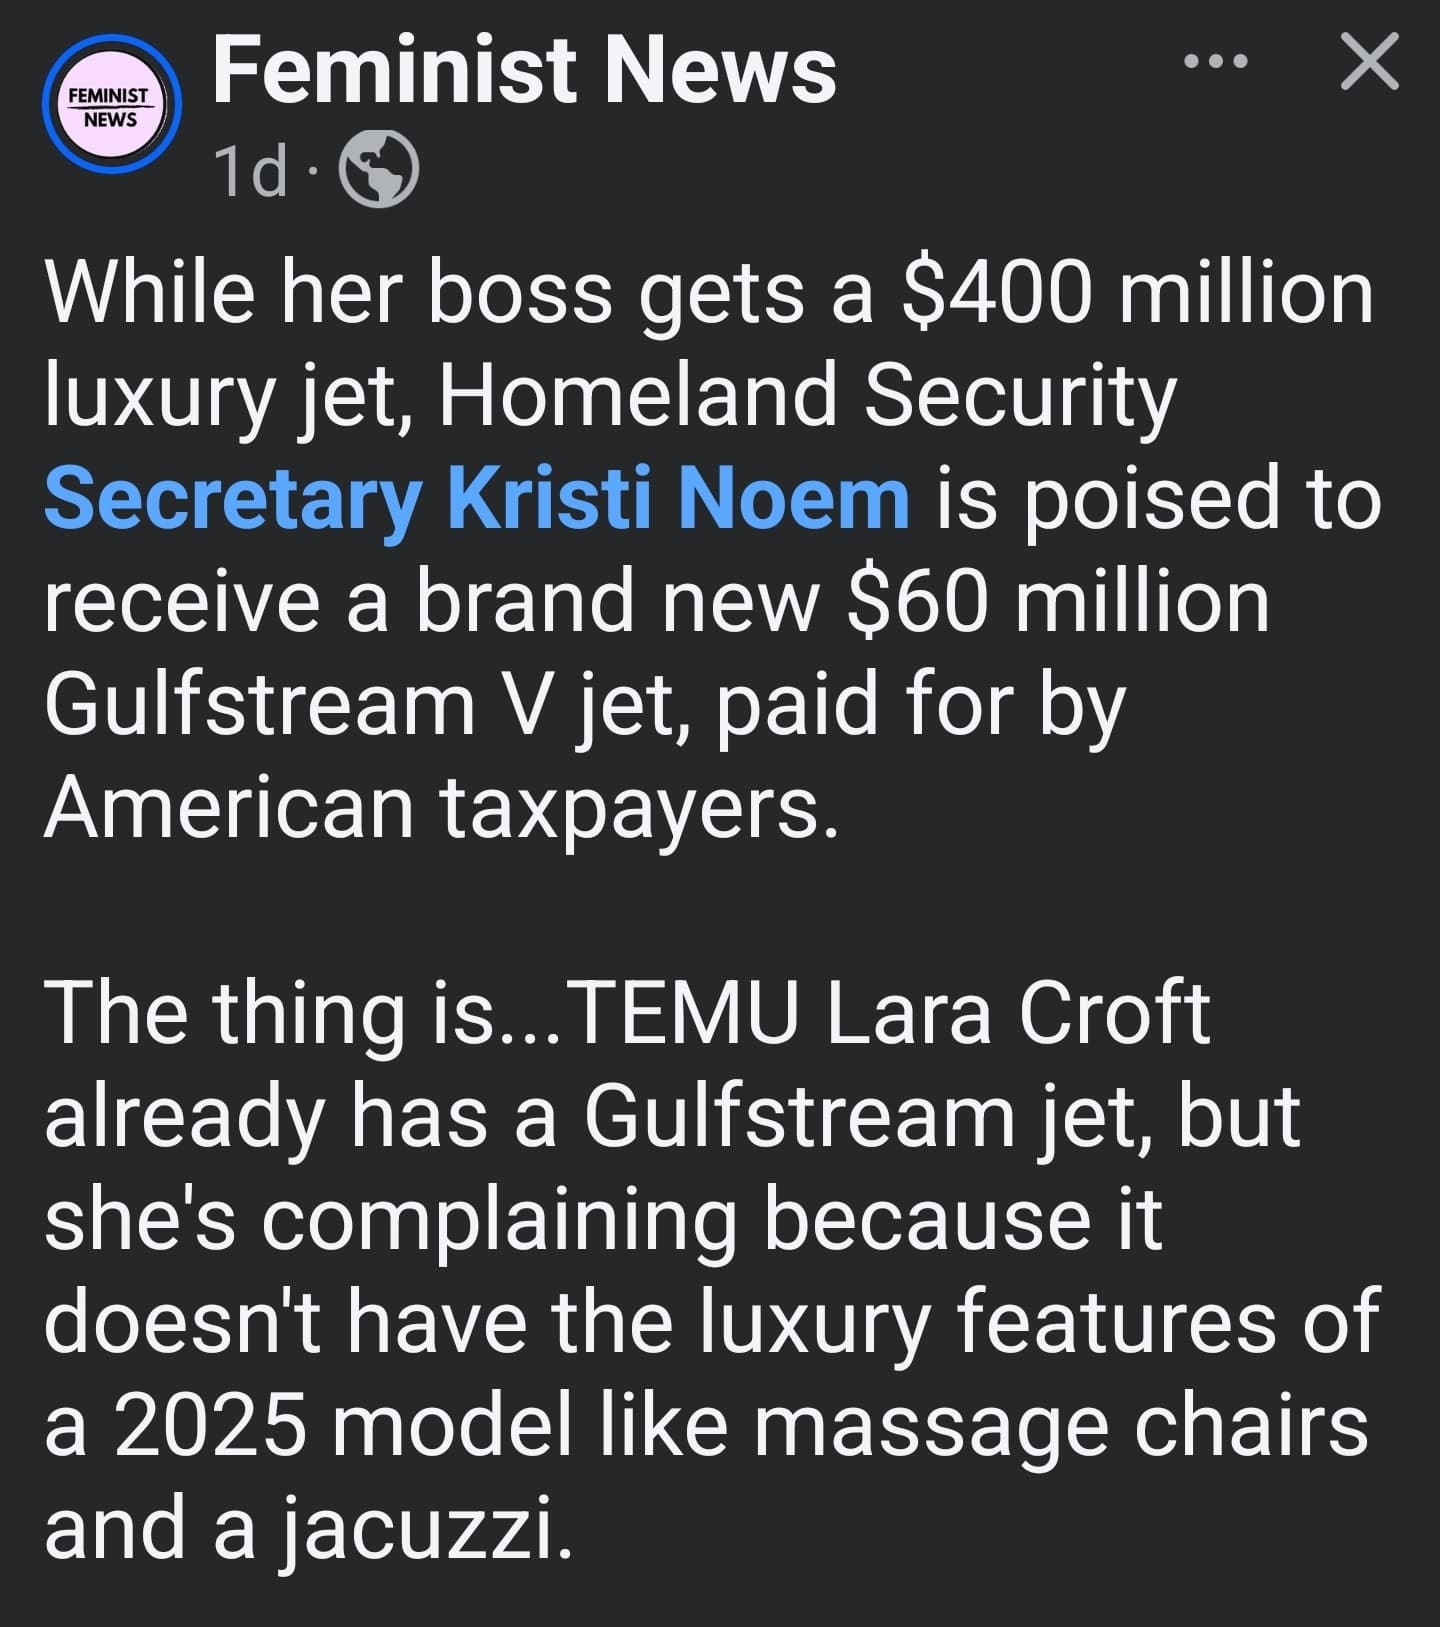The width and height of the screenshot is (1440, 1627).
Task: Click the 1d post timestamp
Action: tap(252, 171)
